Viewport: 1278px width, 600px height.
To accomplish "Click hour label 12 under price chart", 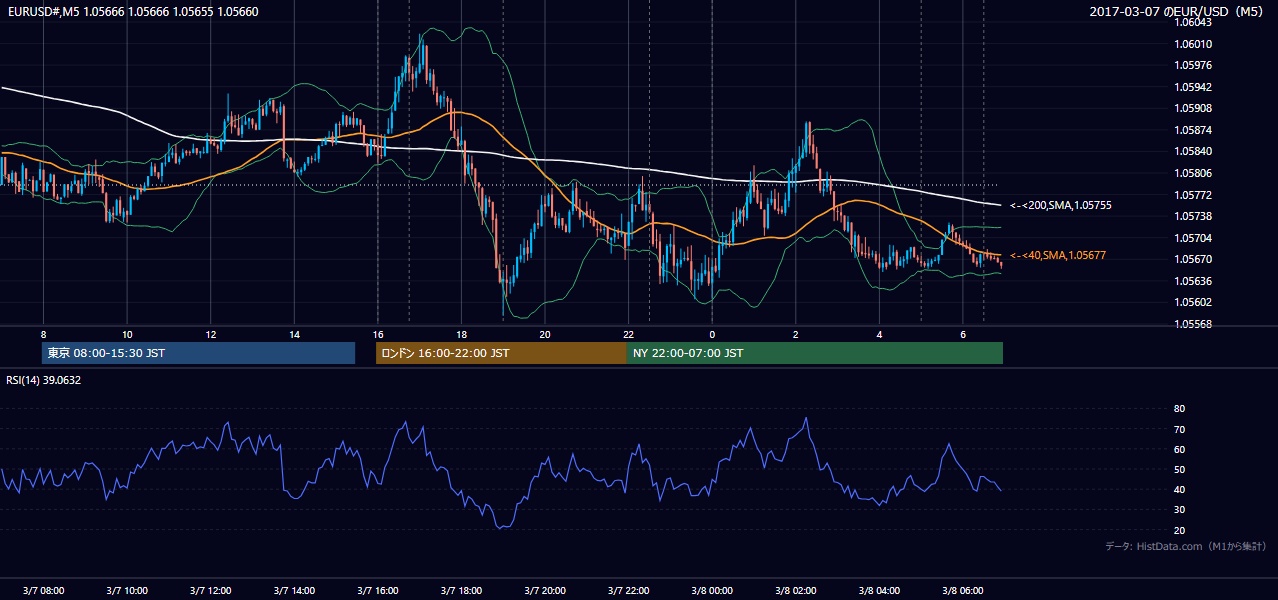I will click(211, 334).
